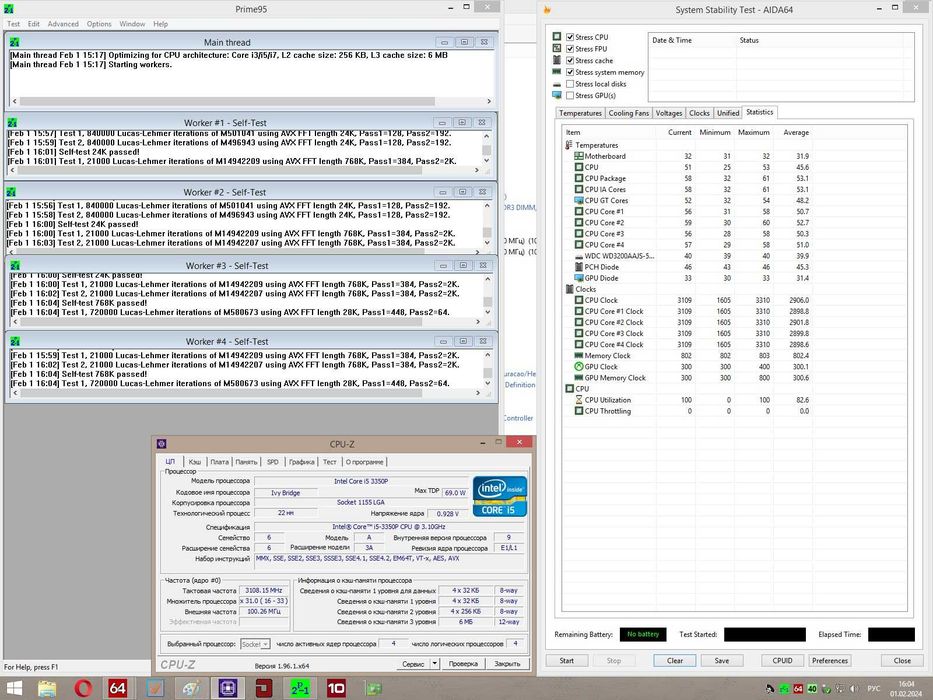Open File Explorer from the taskbar
The image size is (933, 700).
[47, 689]
